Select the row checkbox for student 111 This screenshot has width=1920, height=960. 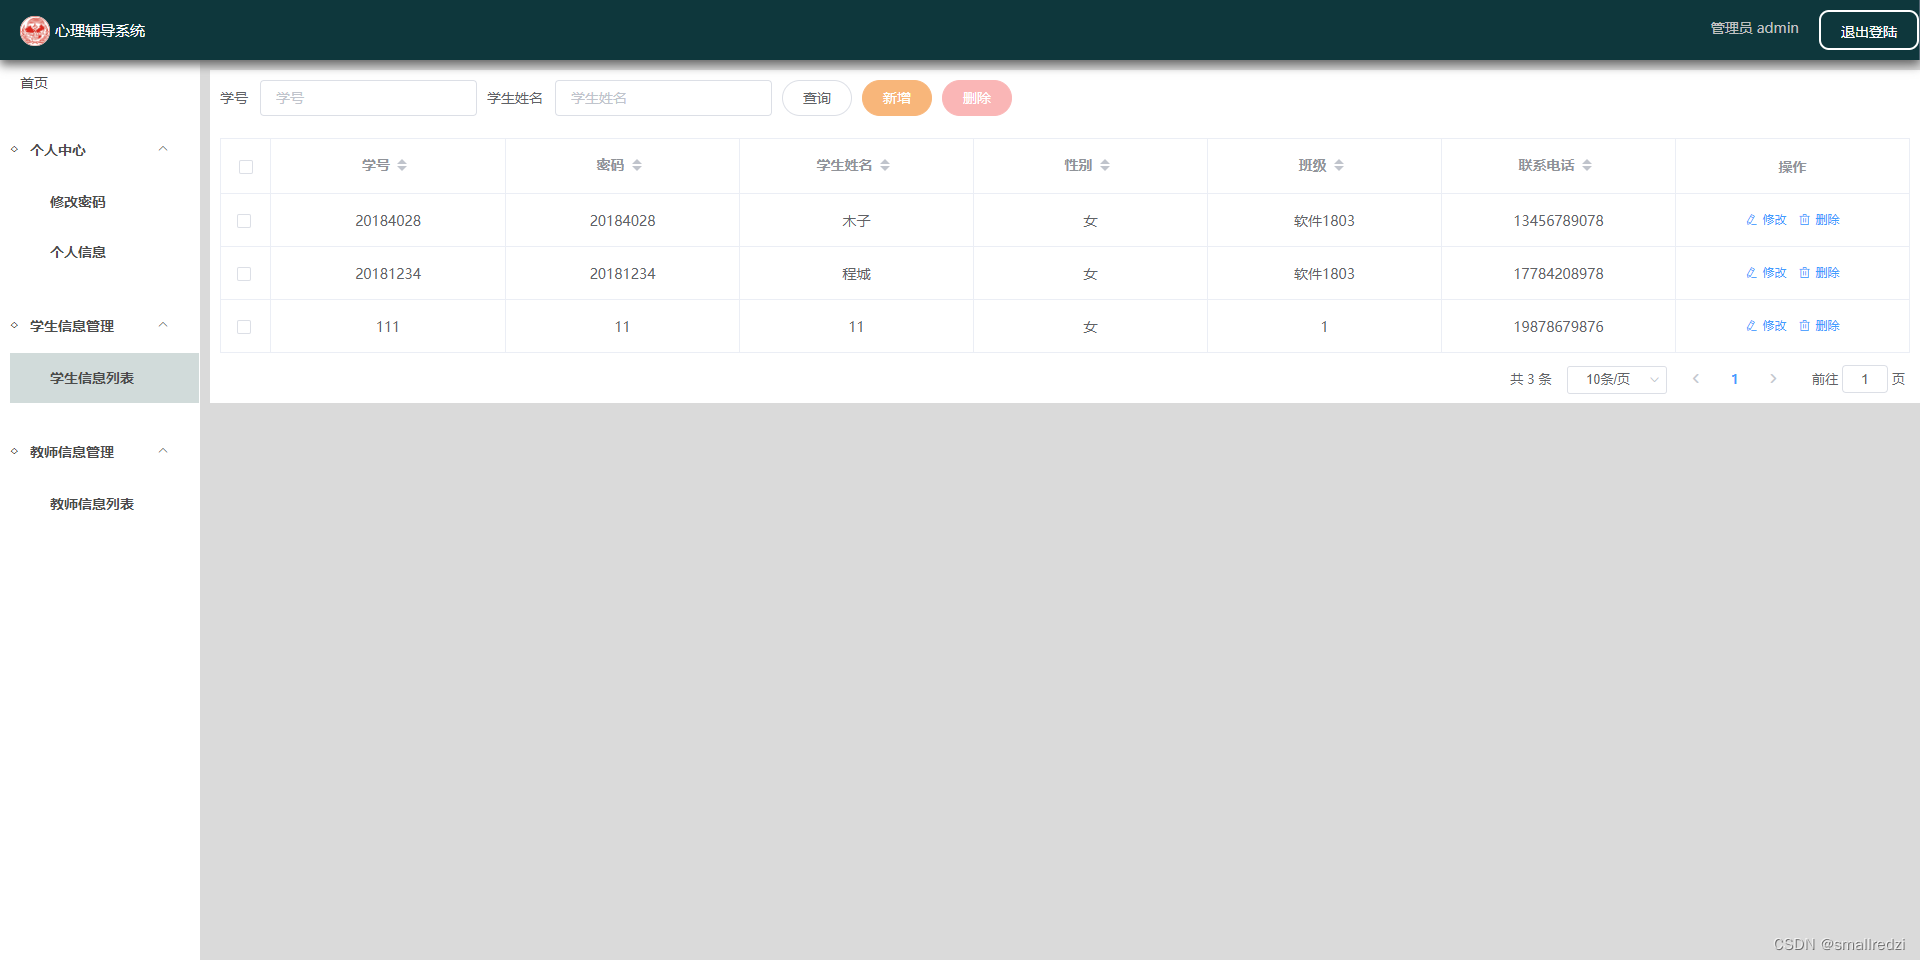[x=244, y=327]
